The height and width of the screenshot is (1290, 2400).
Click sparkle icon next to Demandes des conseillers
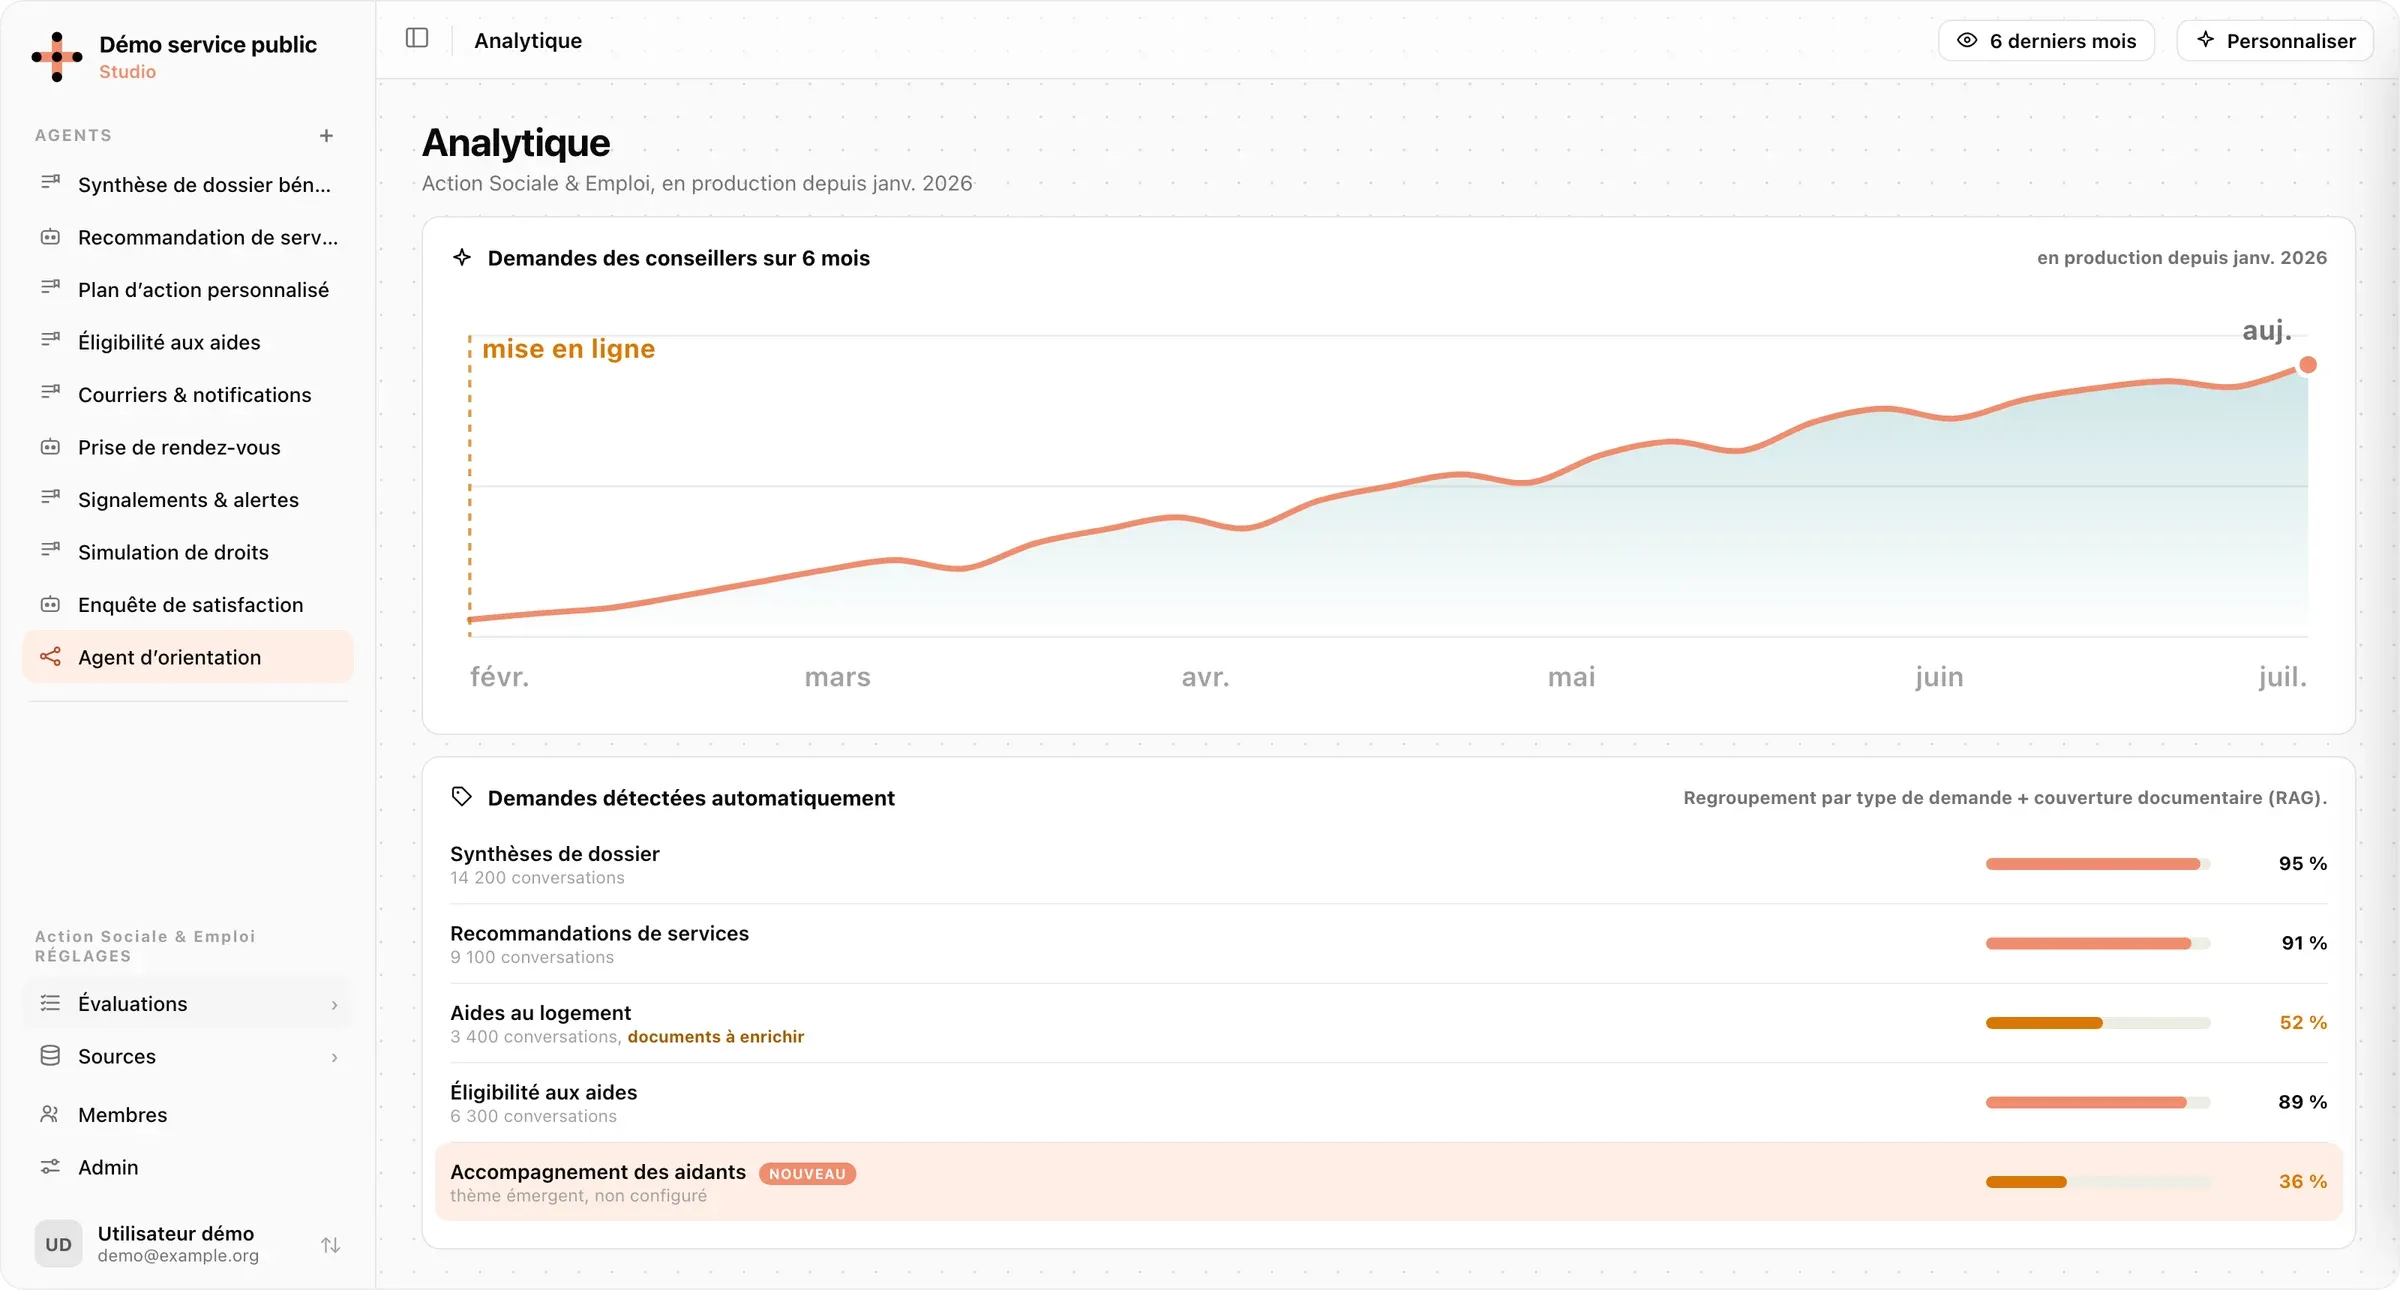(x=462, y=257)
